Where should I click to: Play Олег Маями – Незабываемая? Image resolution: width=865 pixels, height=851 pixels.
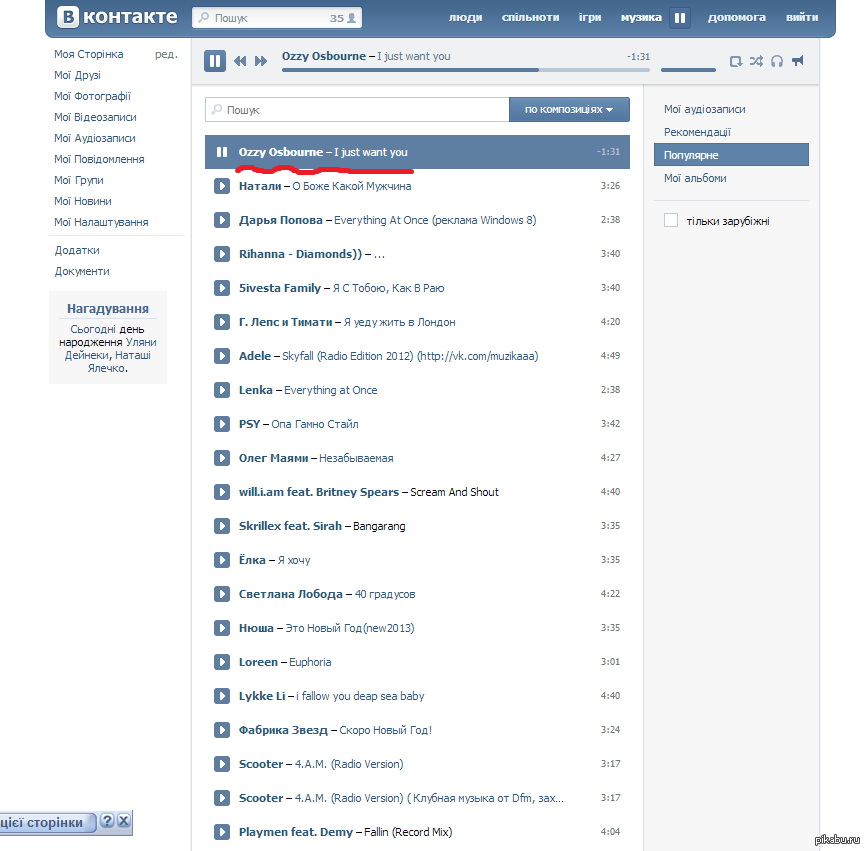click(222, 458)
